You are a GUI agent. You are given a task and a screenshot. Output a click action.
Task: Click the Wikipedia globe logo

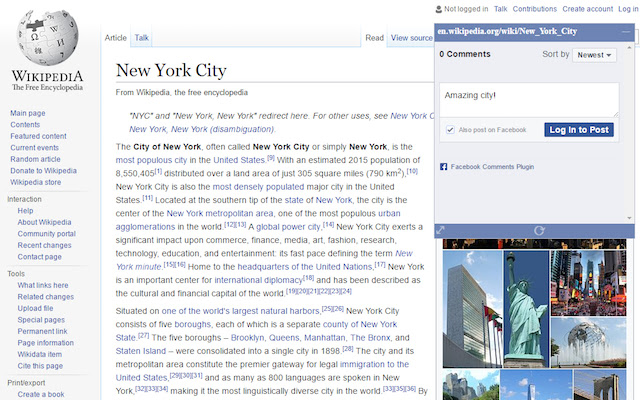coord(47,38)
